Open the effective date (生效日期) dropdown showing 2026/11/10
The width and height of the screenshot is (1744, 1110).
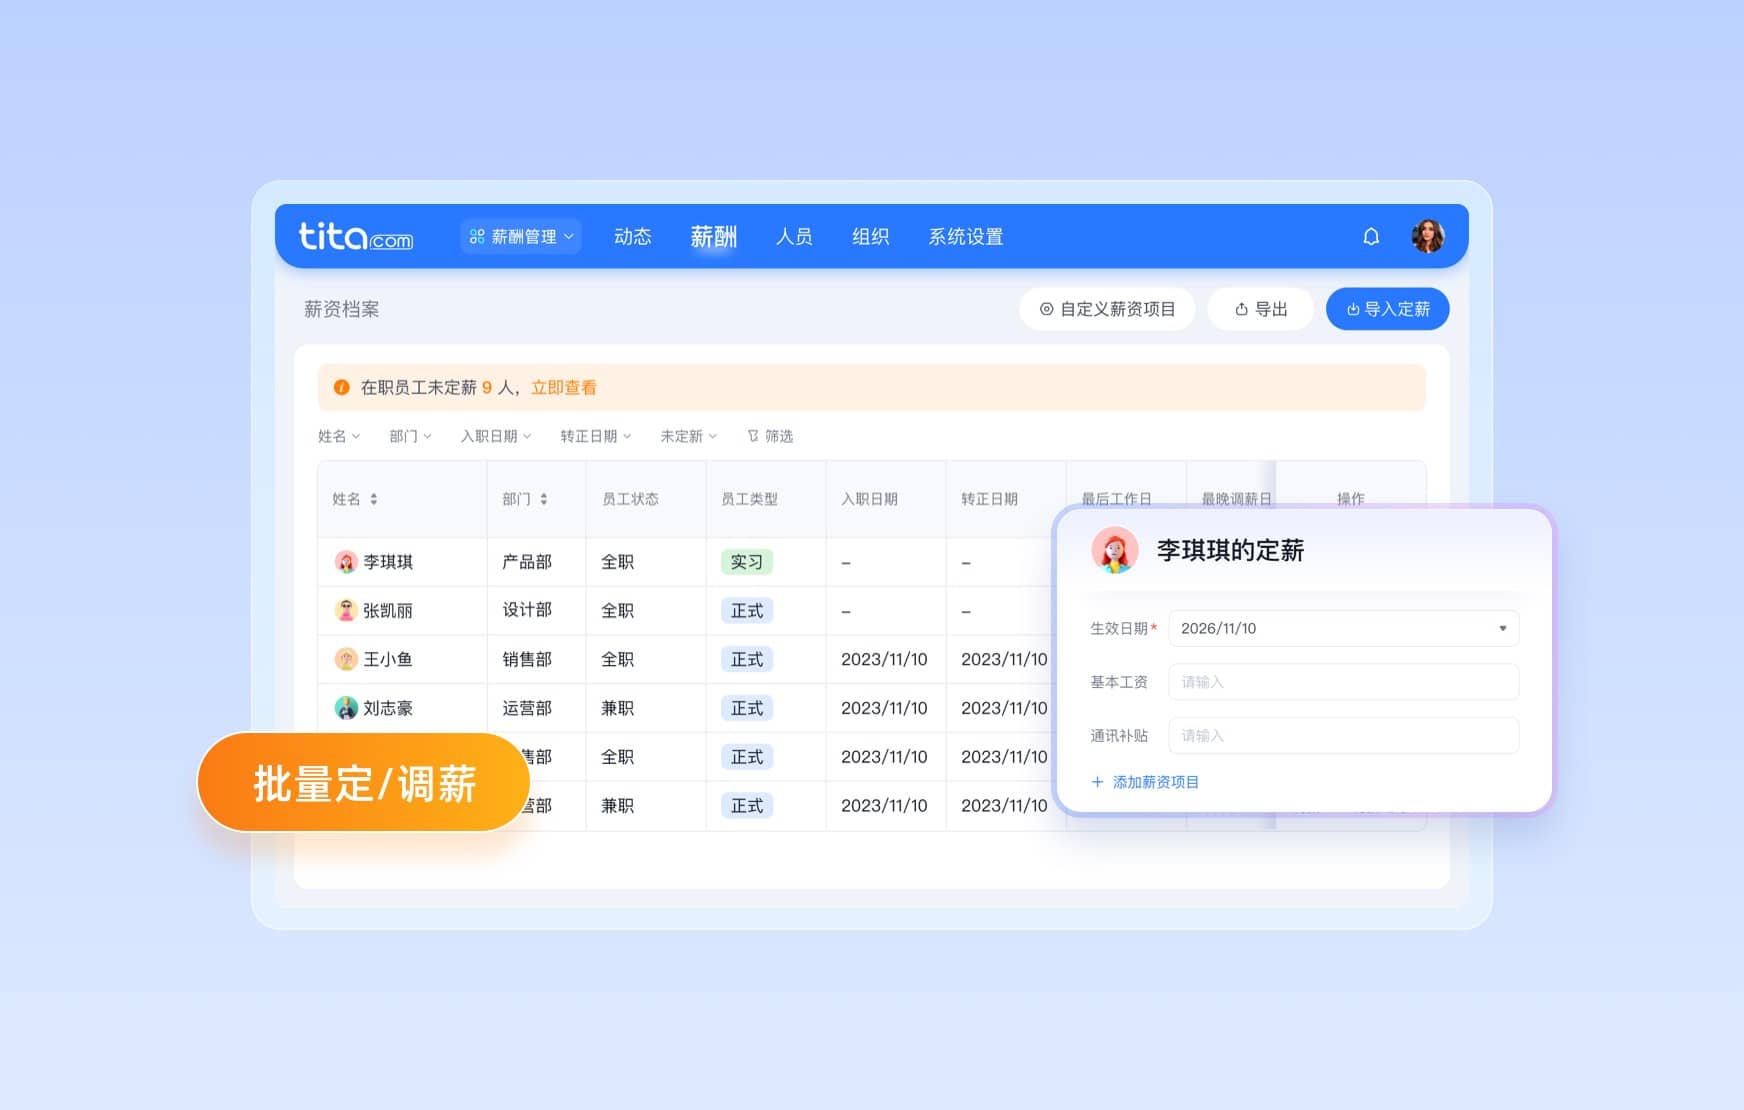click(1344, 628)
